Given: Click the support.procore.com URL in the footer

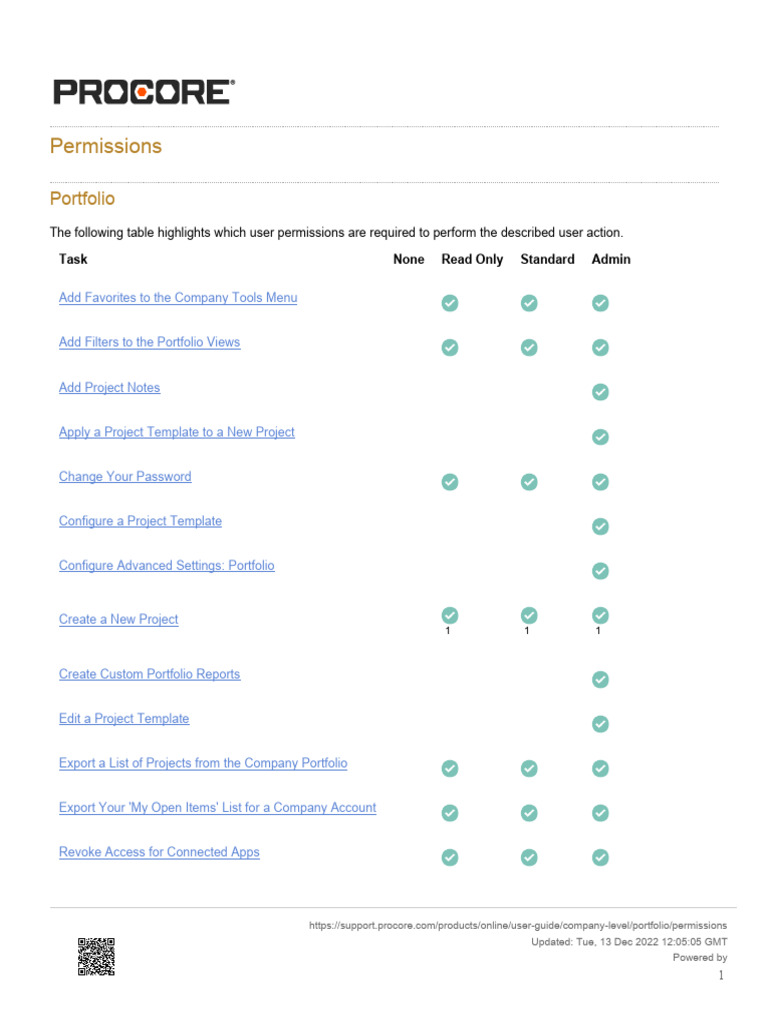Looking at the screenshot, I should click(x=518, y=926).
